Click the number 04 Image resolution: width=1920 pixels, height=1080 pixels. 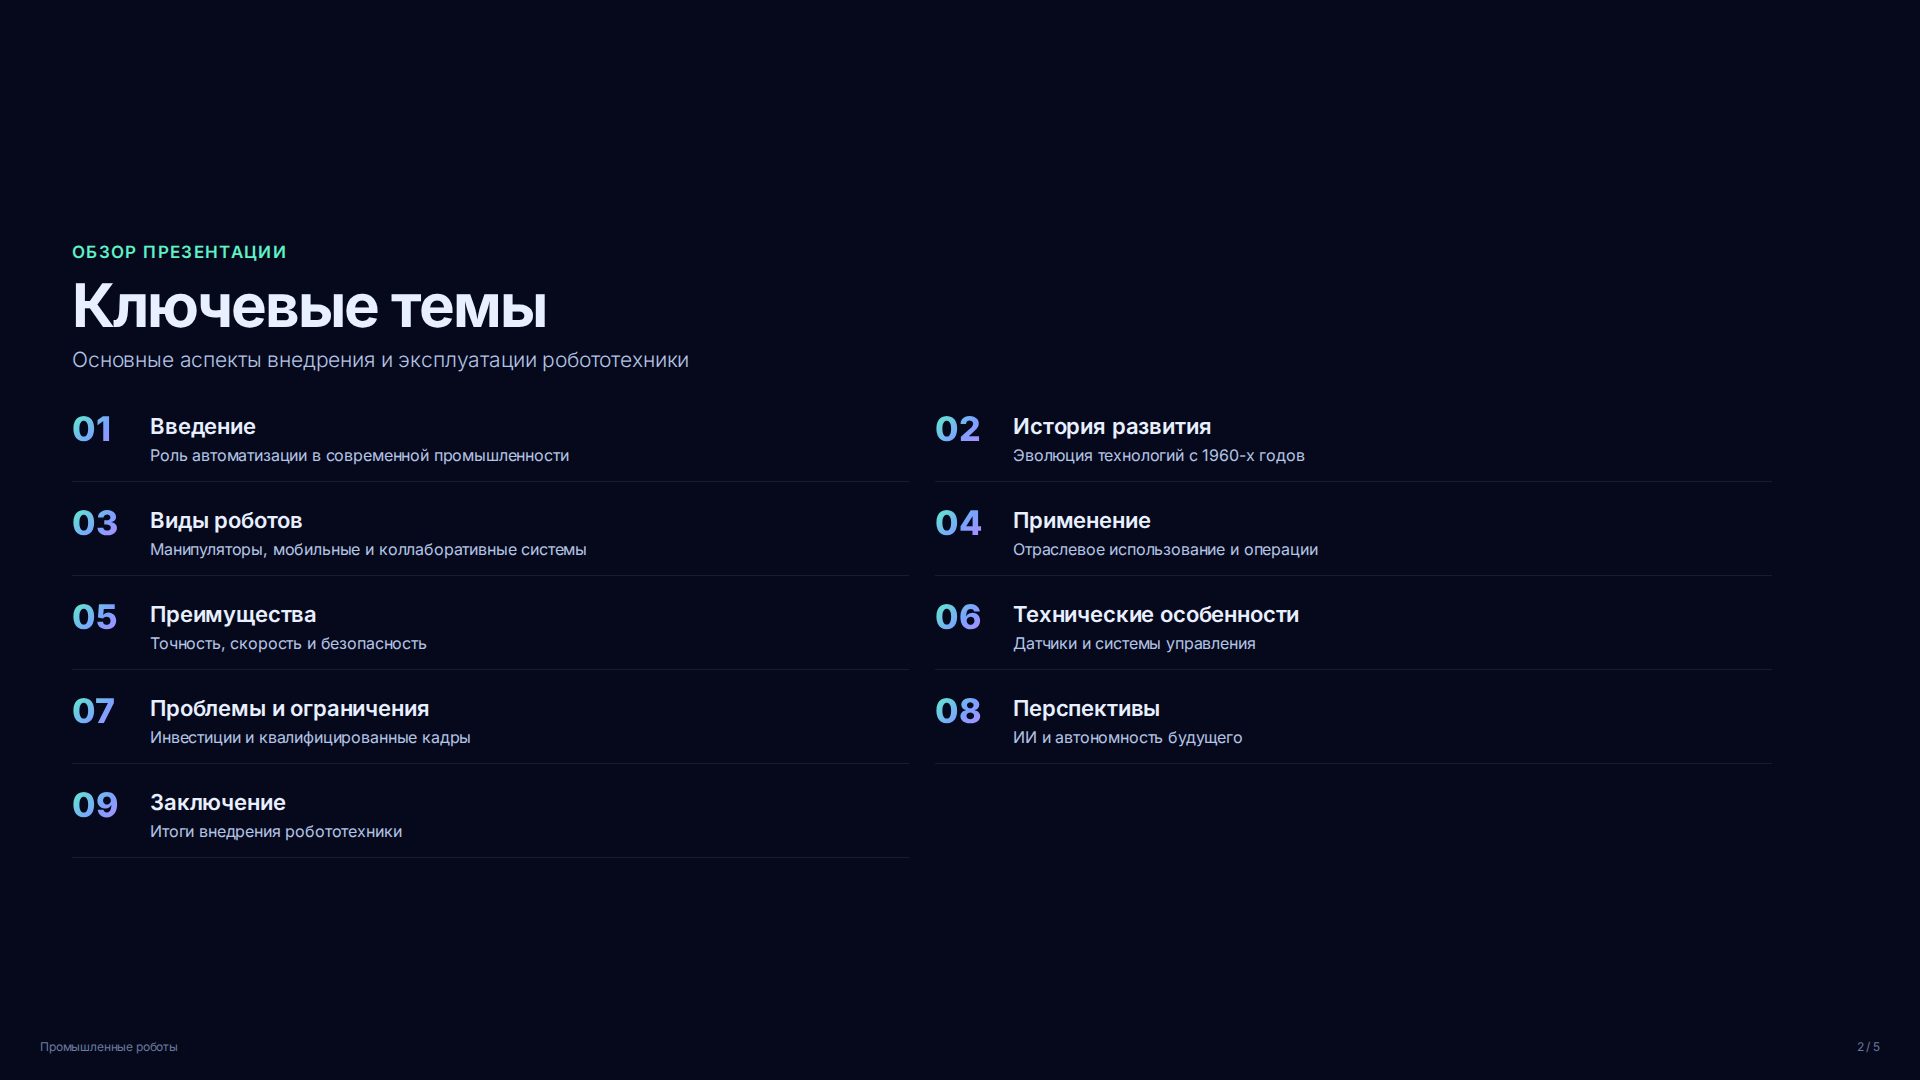pos(958,523)
